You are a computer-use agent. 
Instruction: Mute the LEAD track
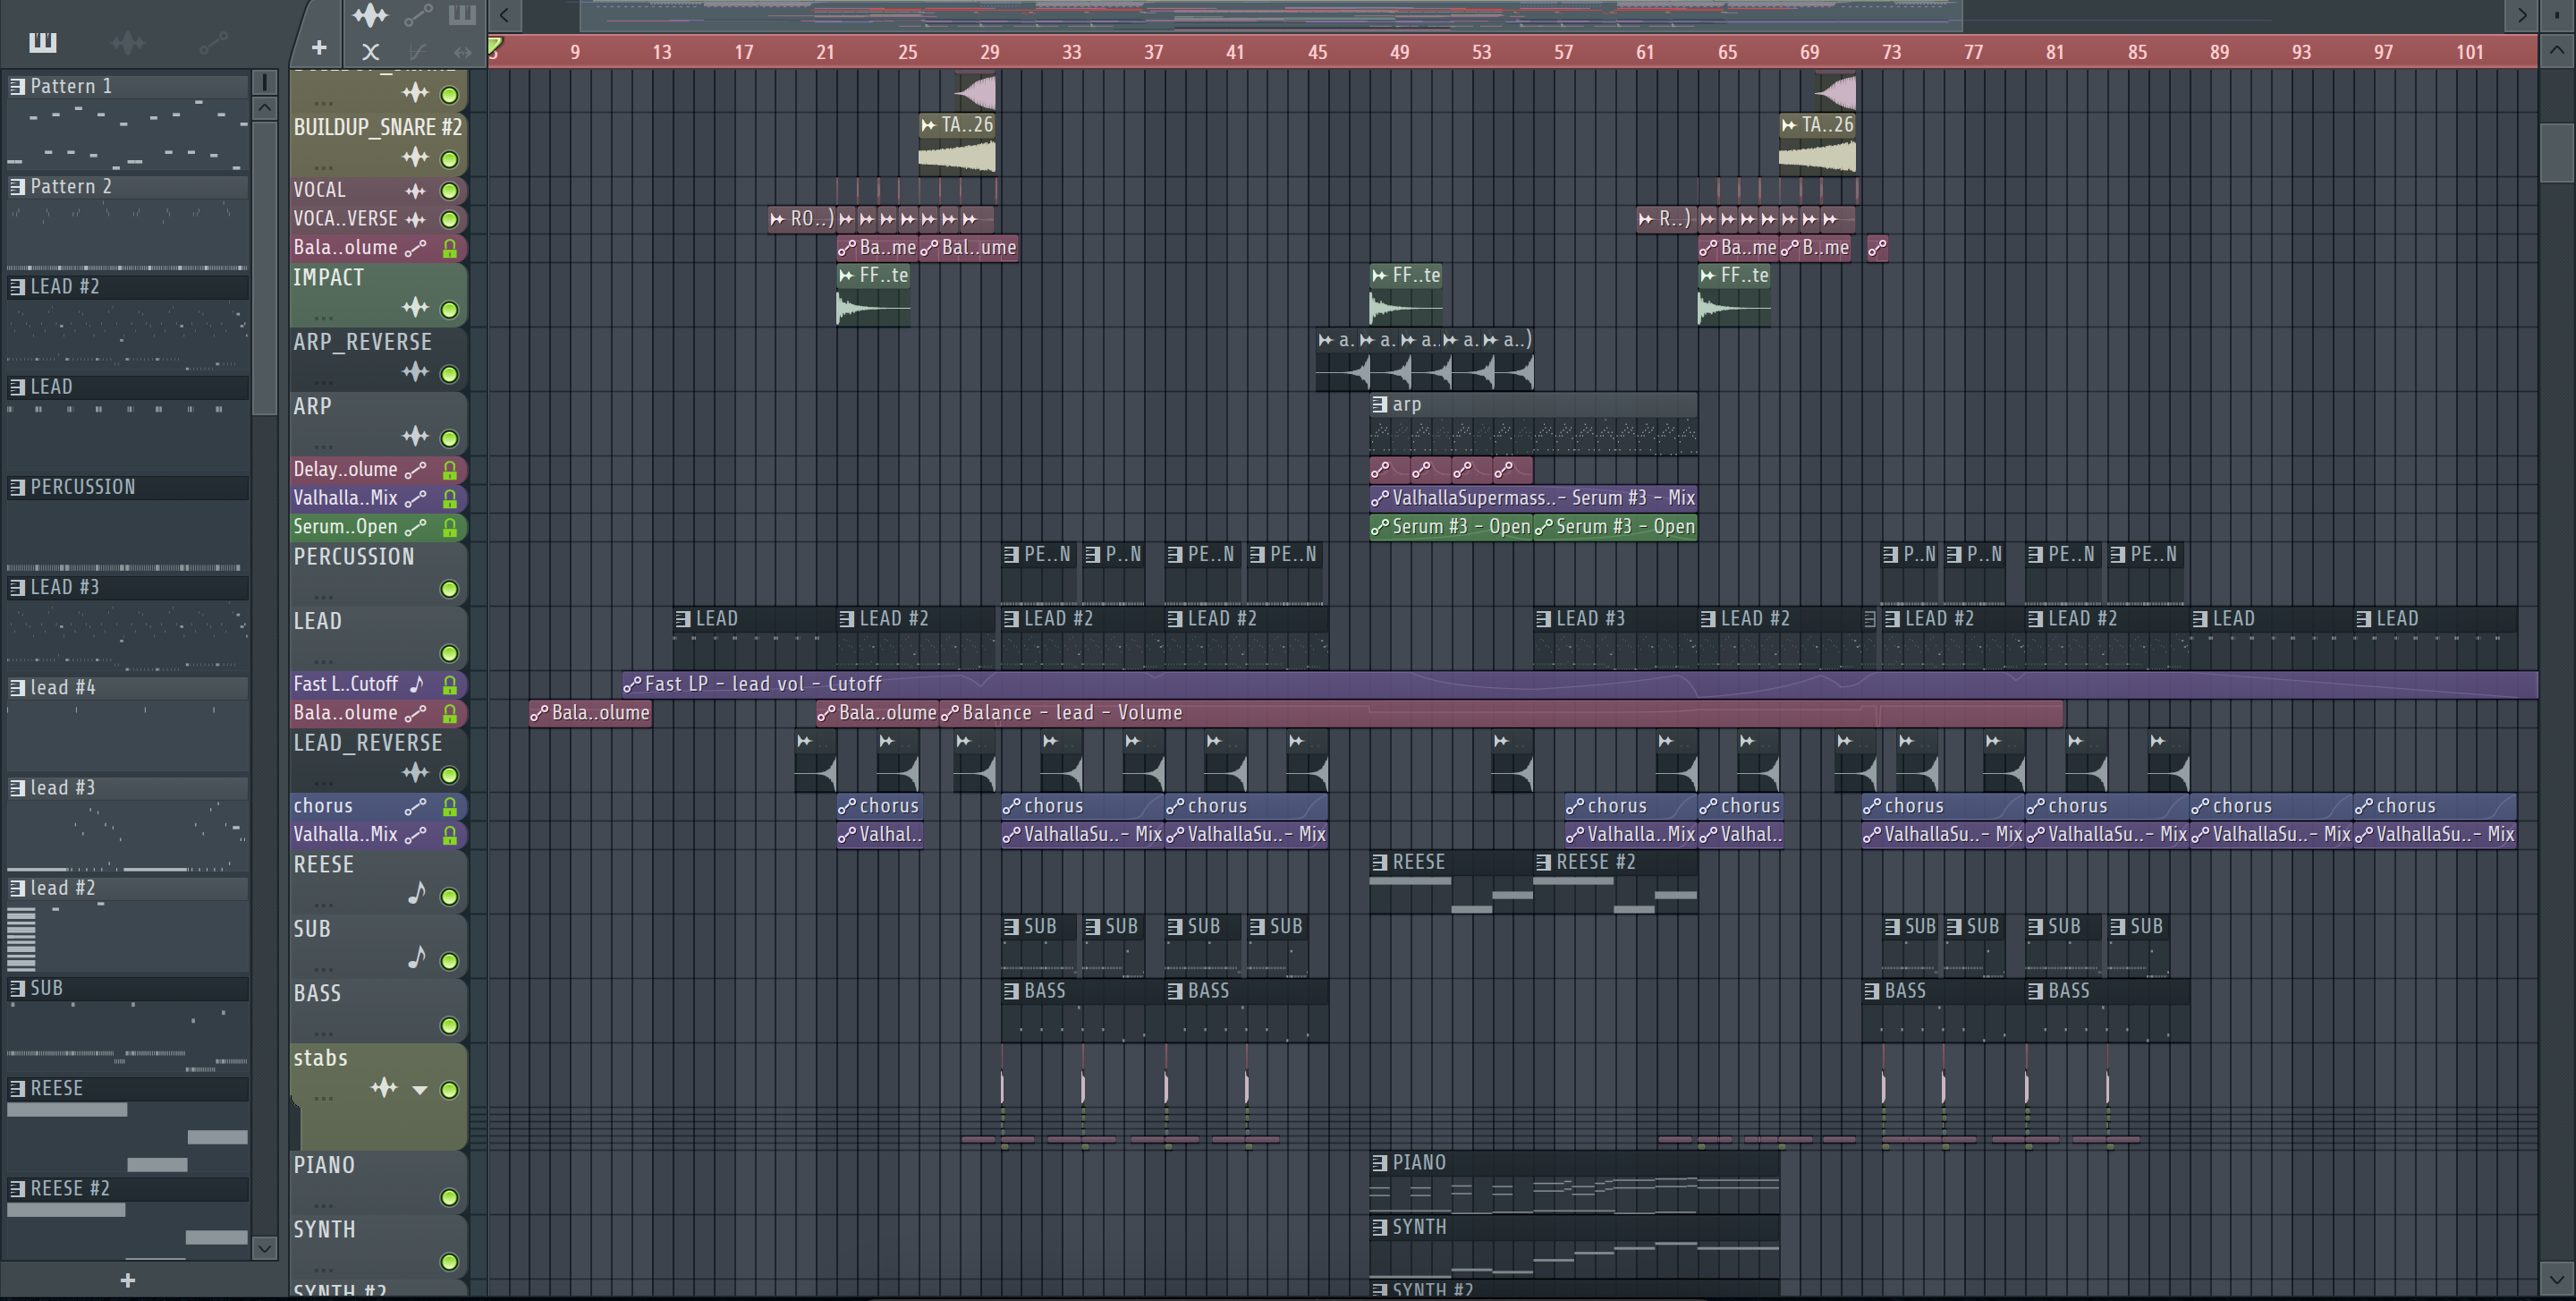point(450,653)
